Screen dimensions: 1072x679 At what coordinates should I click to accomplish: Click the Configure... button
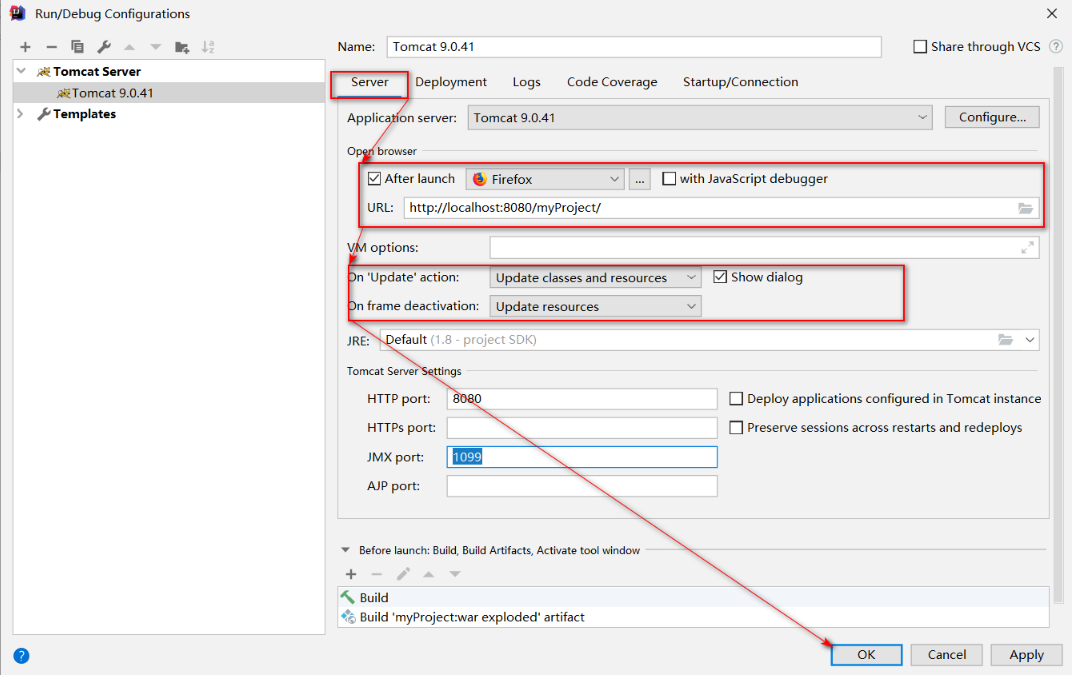tap(992, 117)
